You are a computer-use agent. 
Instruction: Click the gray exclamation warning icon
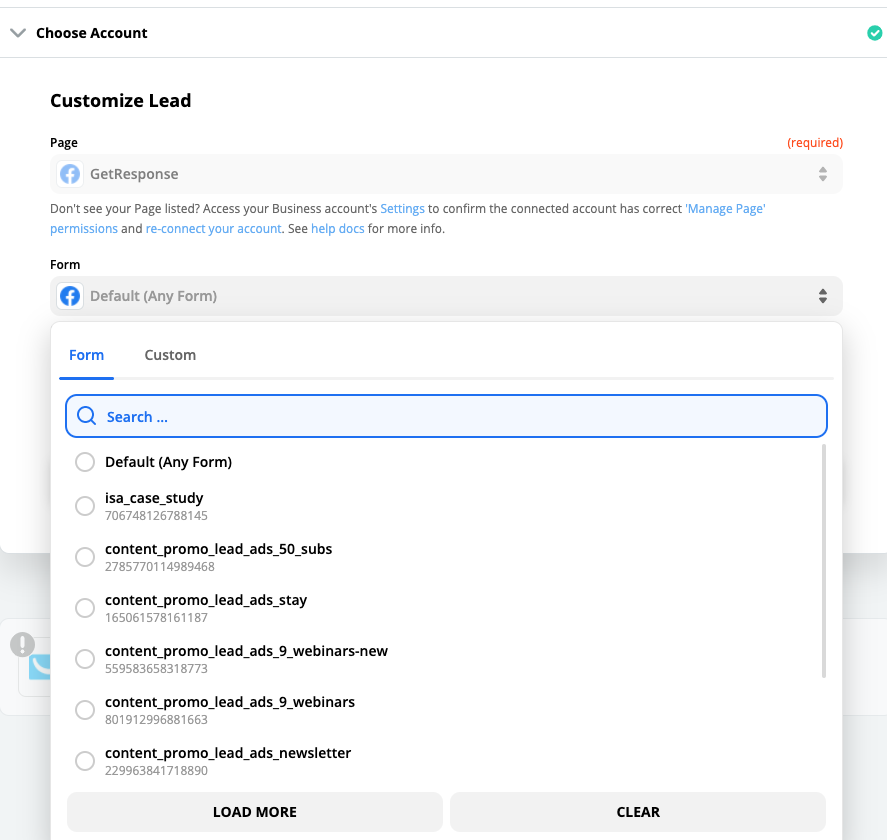point(23,644)
